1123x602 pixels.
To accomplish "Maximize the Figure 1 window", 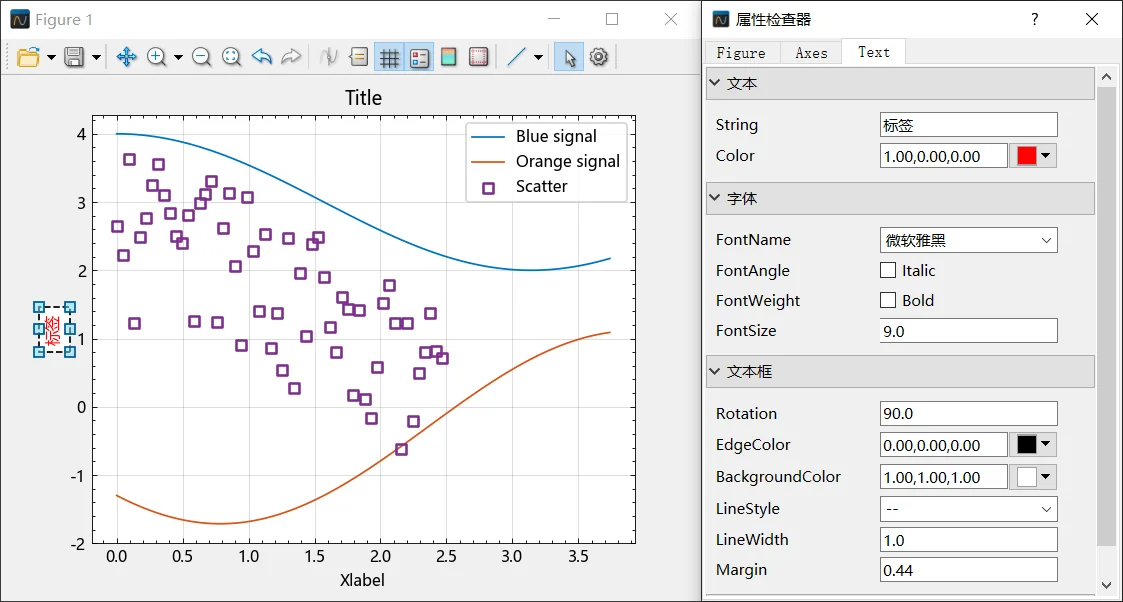I will click(612, 19).
